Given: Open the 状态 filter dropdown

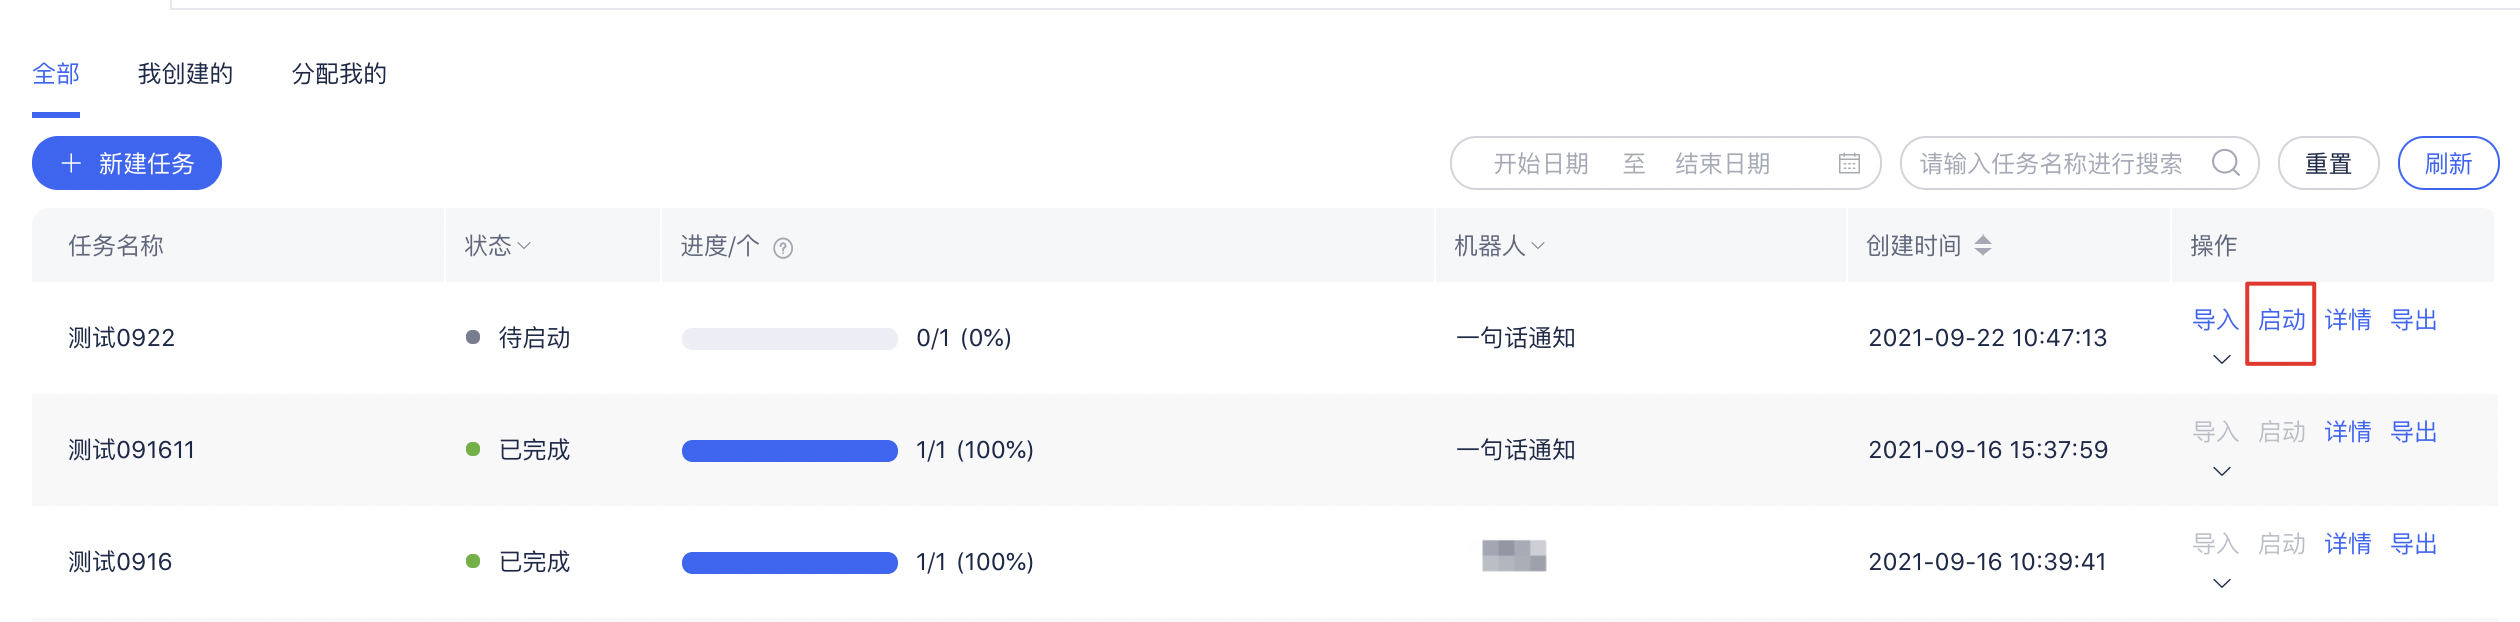Looking at the screenshot, I should [x=498, y=246].
